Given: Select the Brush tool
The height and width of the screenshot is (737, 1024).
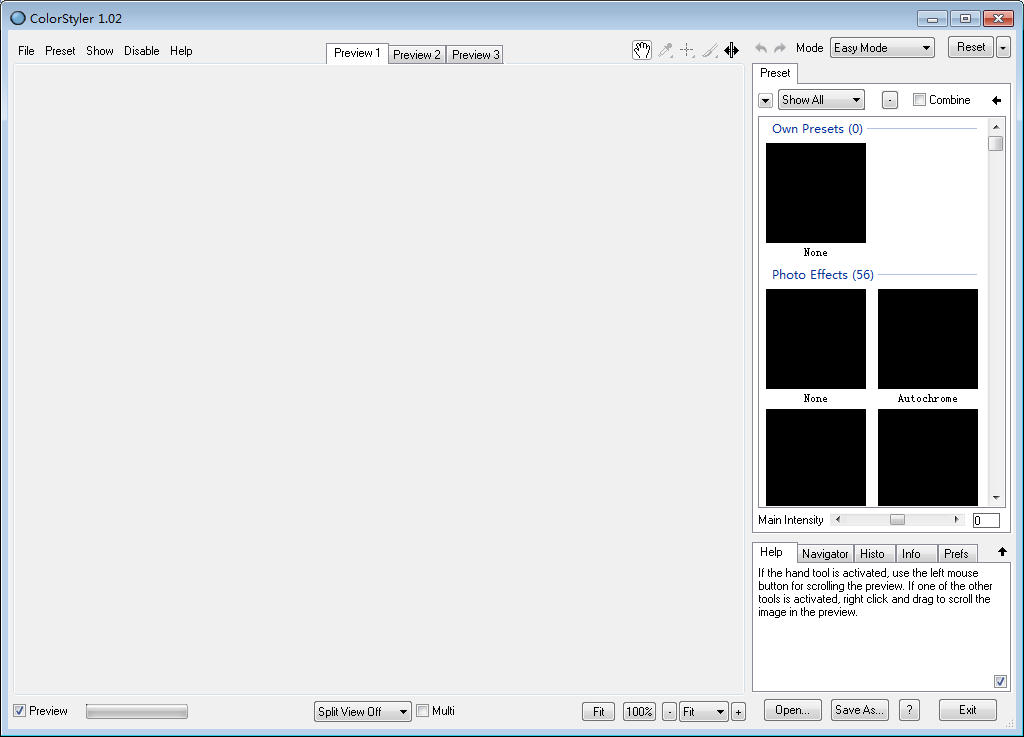Looking at the screenshot, I should 710,50.
